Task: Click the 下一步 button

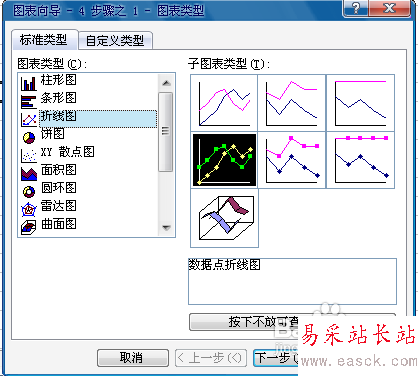Action: (276, 358)
